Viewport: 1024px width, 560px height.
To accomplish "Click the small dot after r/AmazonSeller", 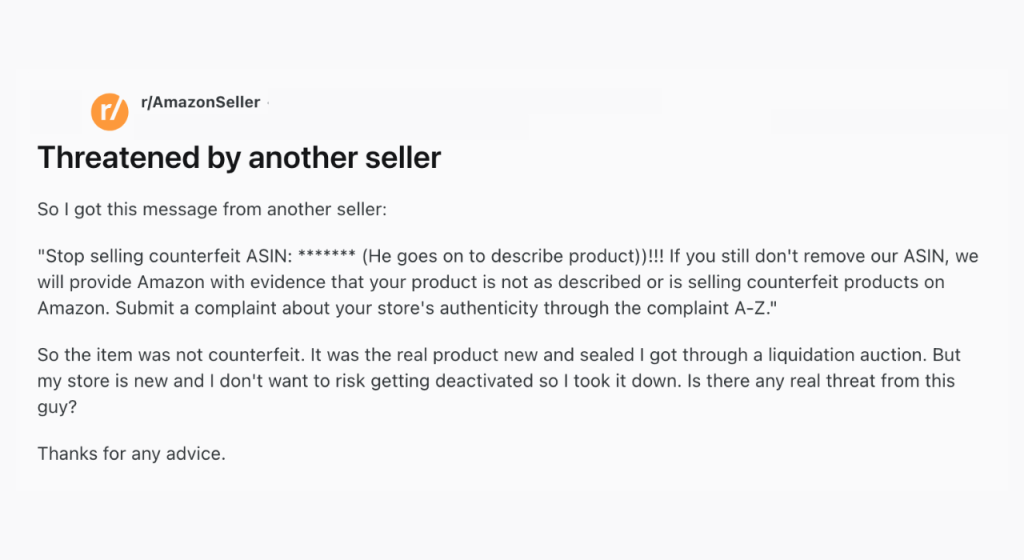I will coord(268,102).
